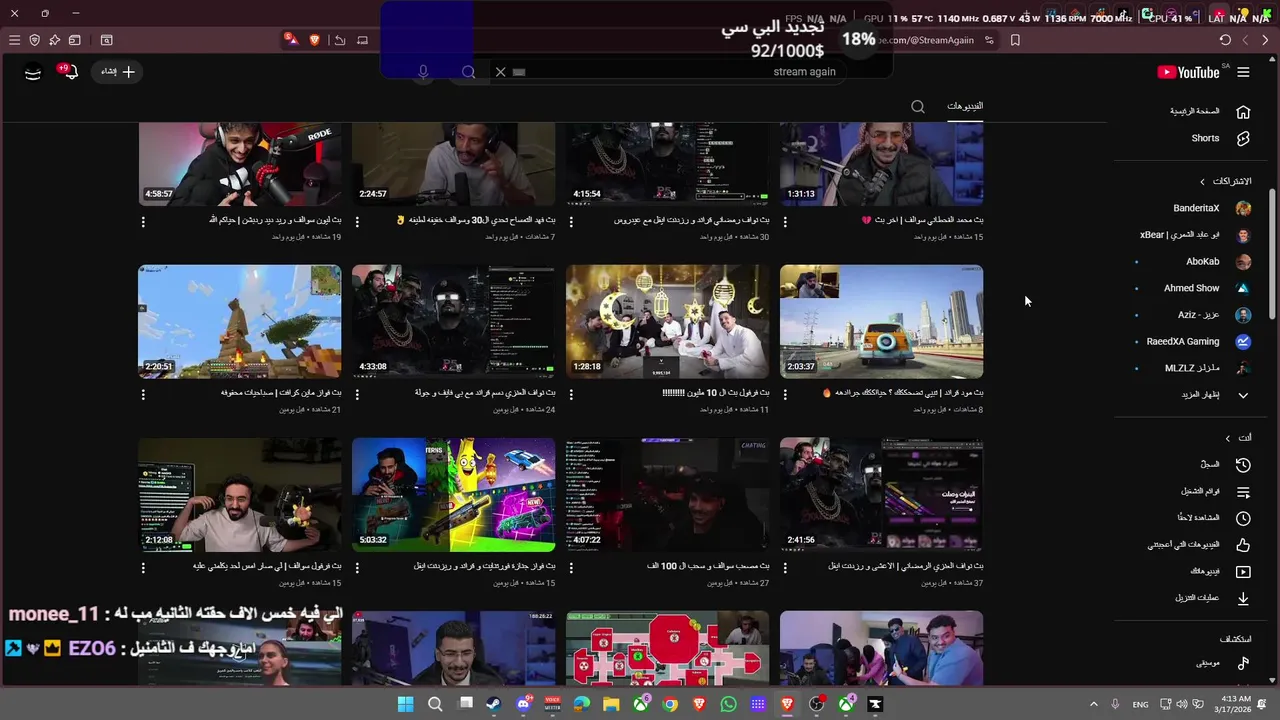
Task: Play the 1:28:18 Ramadan lantern video thumbnail
Action: coord(668,322)
